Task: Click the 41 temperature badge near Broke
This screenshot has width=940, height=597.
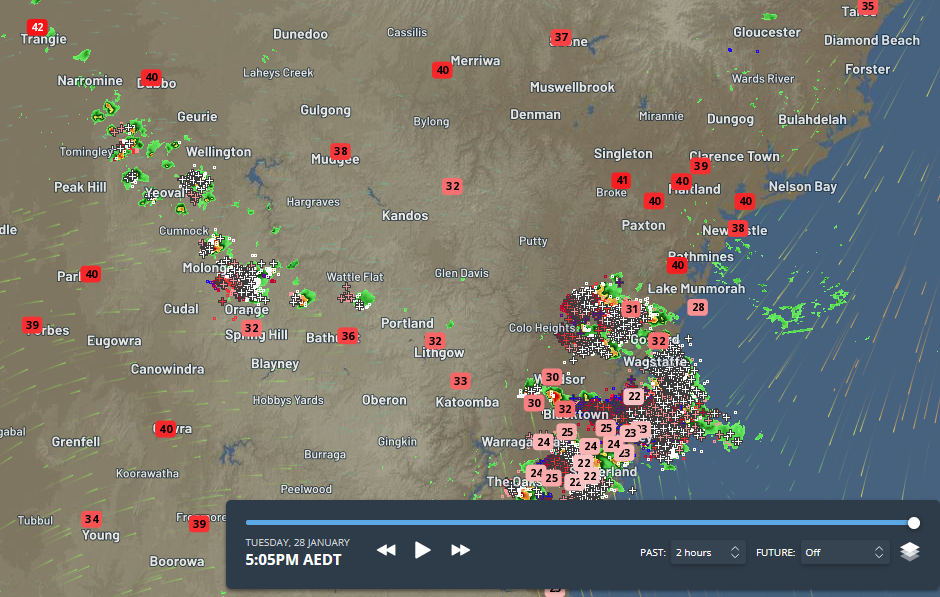Action: (x=621, y=181)
